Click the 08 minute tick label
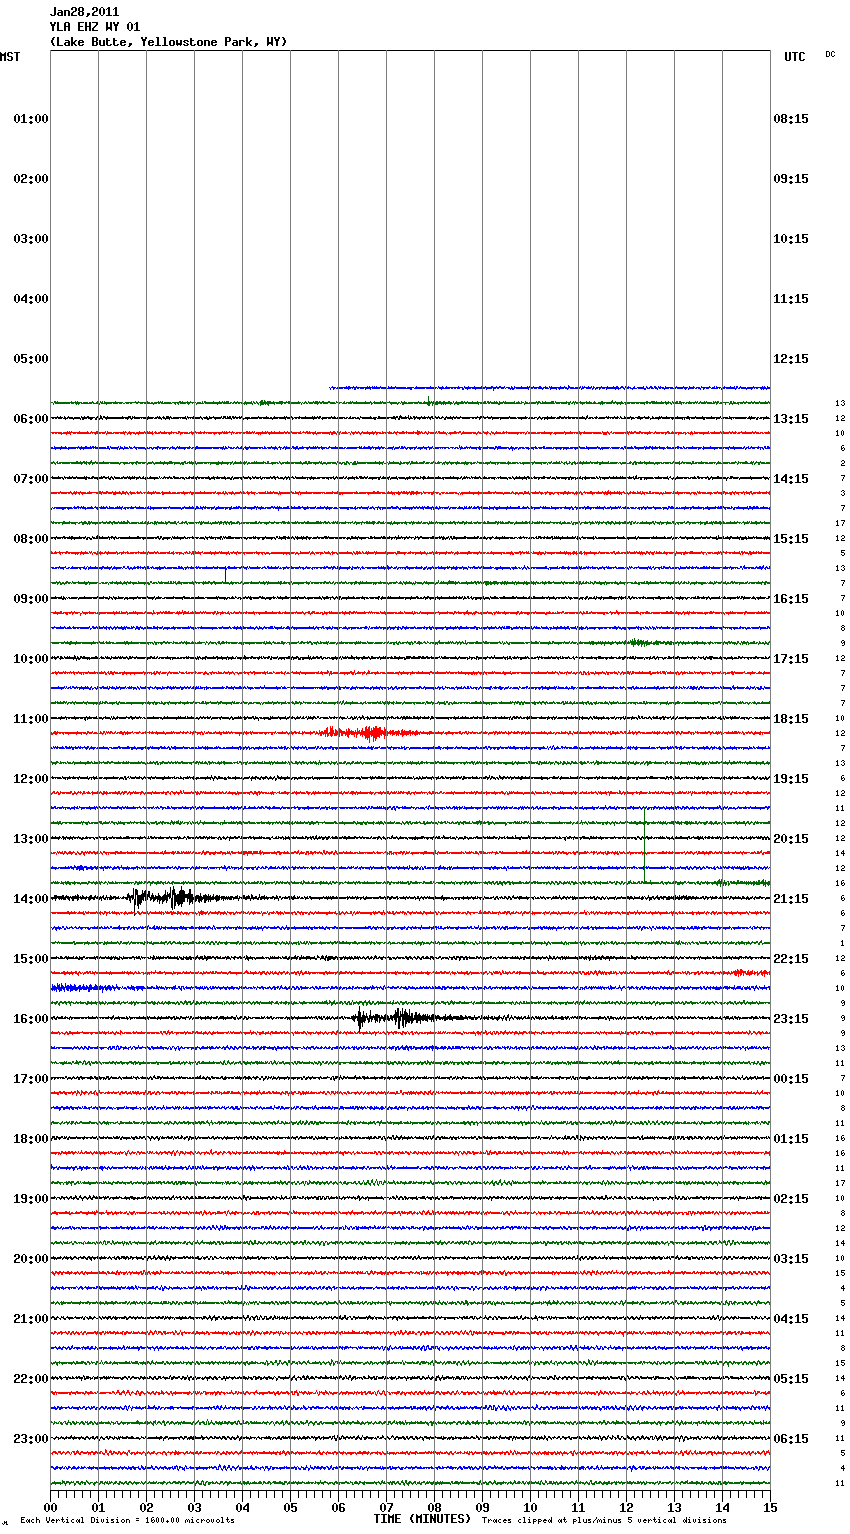 [434, 1507]
